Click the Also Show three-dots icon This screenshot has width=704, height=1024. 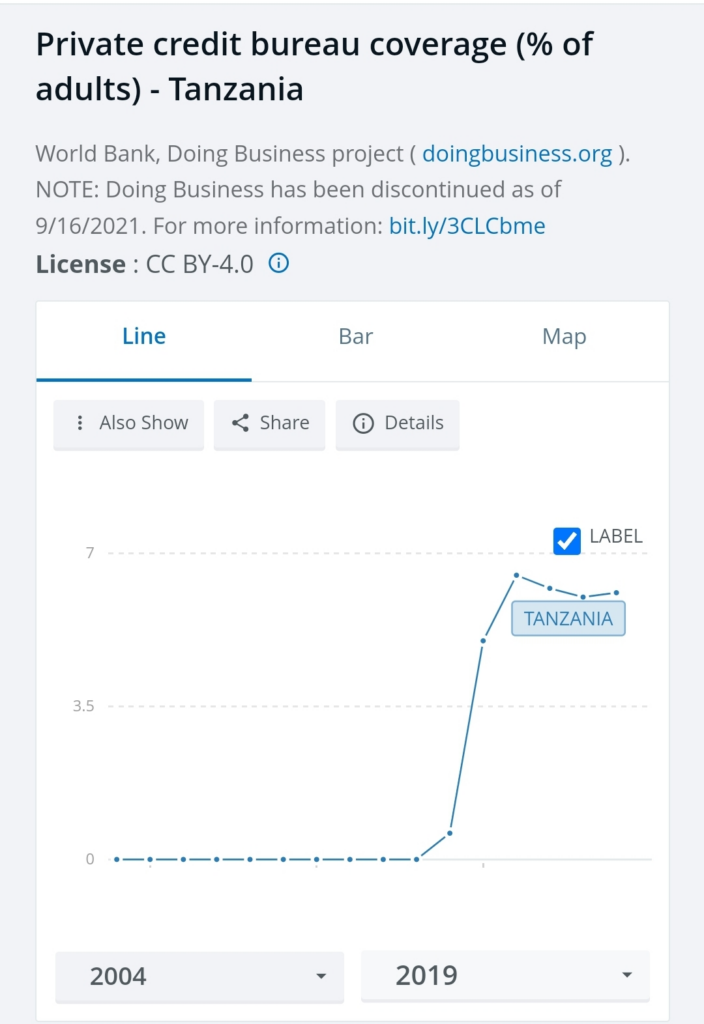[x=80, y=423]
